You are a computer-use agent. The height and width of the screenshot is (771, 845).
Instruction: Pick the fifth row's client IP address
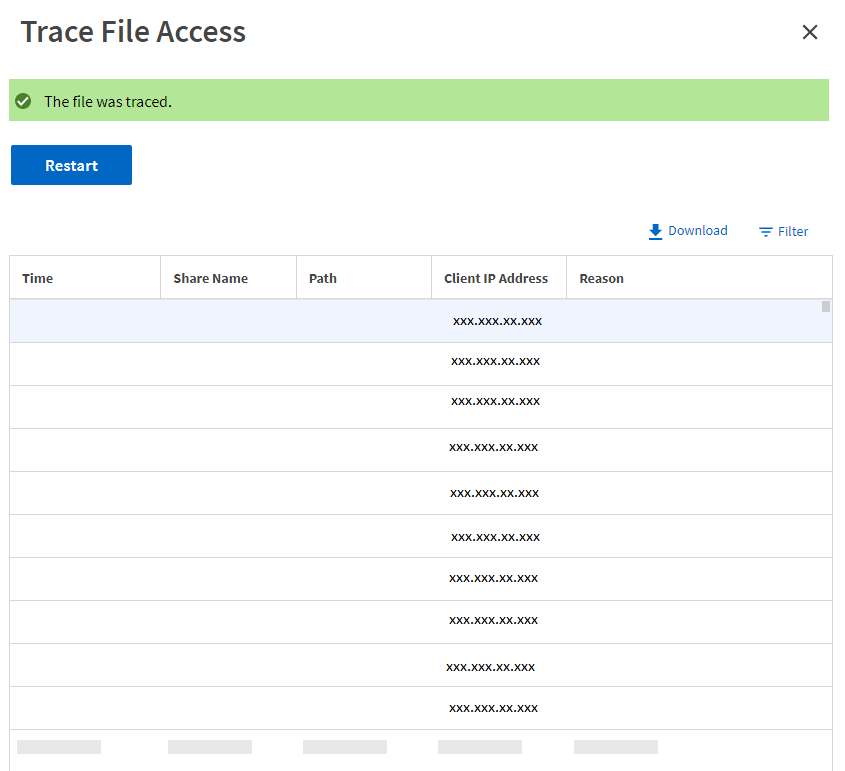[494, 493]
